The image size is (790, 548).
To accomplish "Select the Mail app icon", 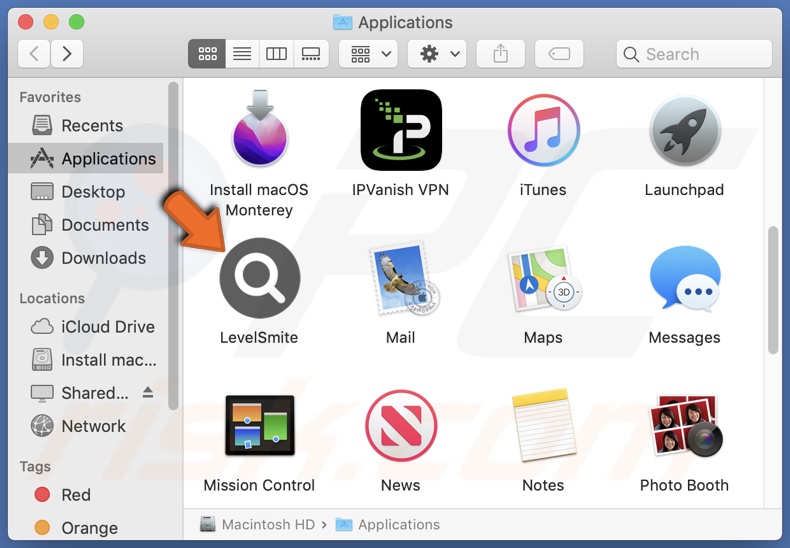I will (x=404, y=278).
